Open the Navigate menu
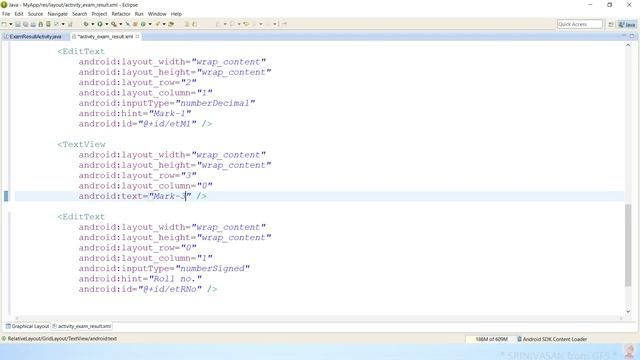This screenshot has height=360, width=640. pyautogui.click(x=58, y=14)
